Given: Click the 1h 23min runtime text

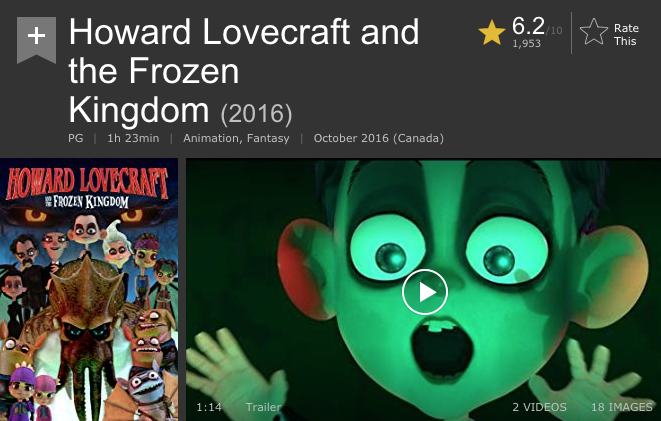Looking at the screenshot, I should coord(133,138).
